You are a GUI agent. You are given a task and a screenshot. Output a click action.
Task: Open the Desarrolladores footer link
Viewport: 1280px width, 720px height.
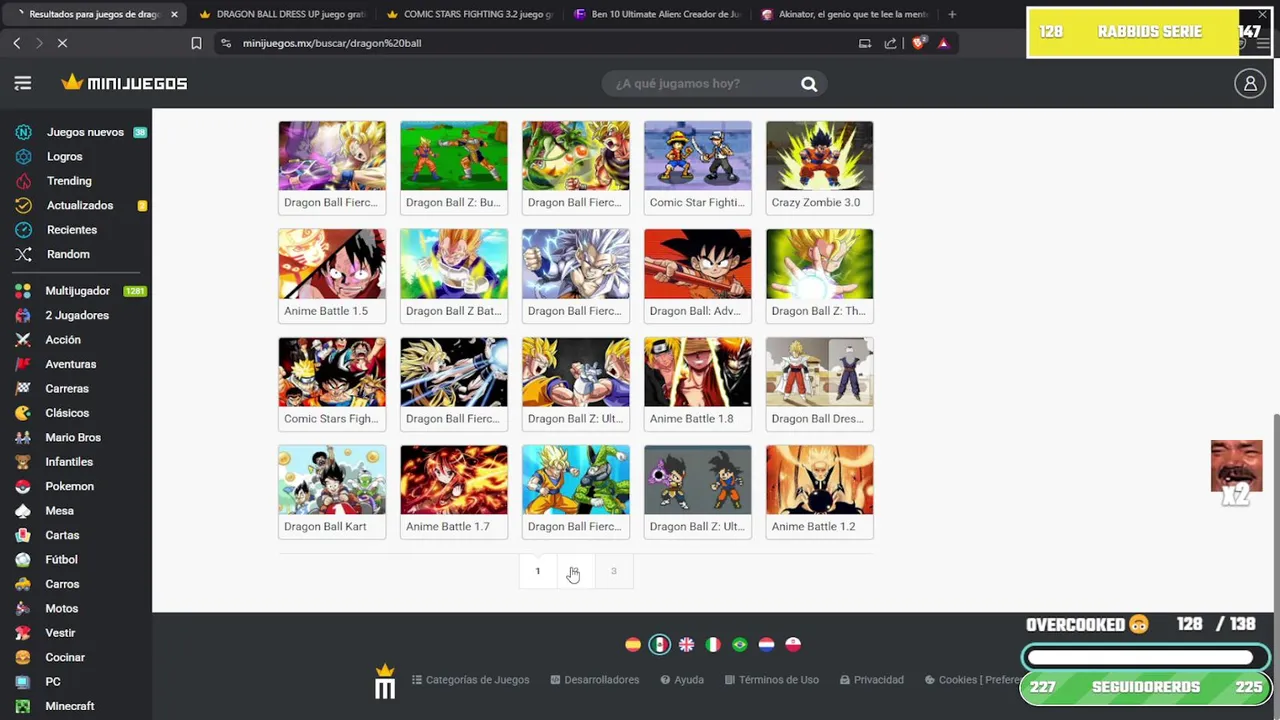coord(594,680)
